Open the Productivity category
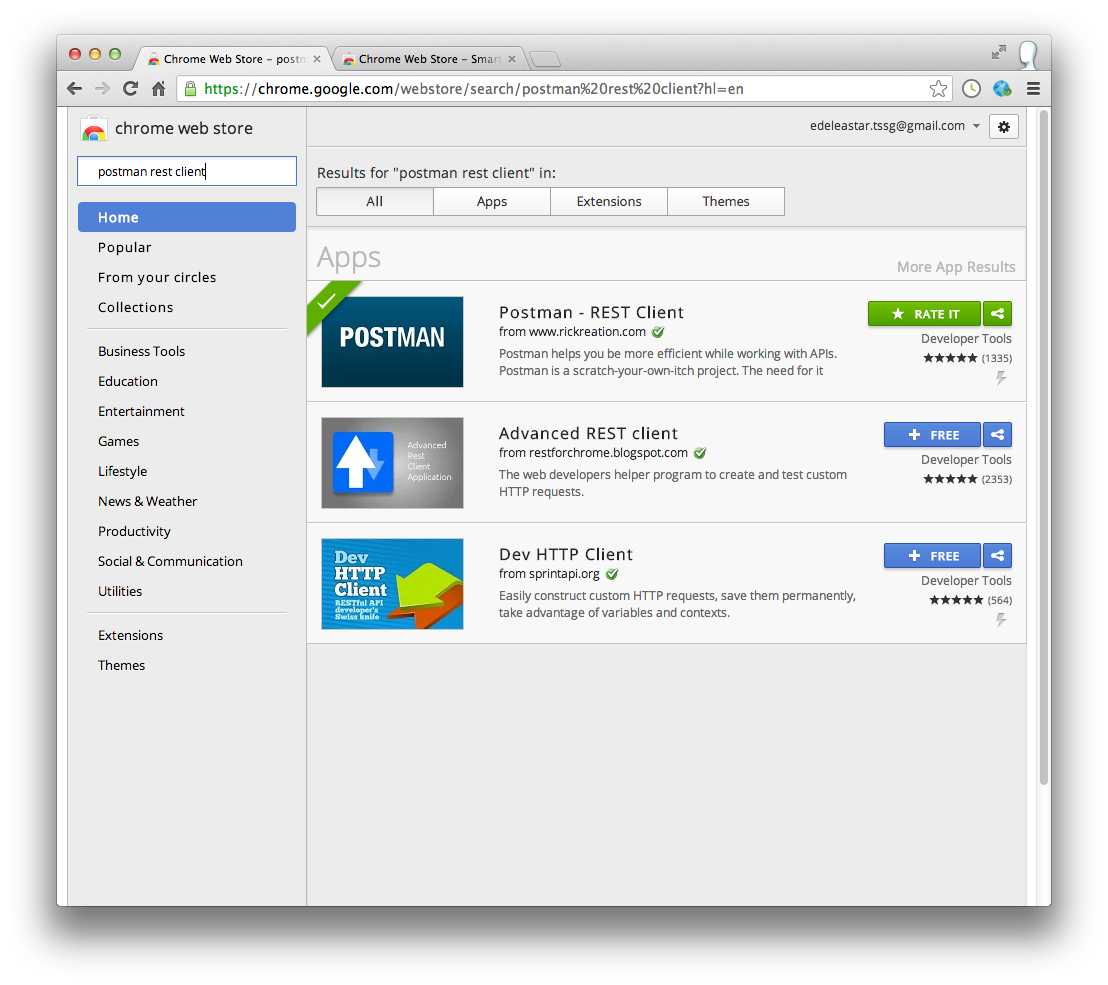Image resolution: width=1108 pixels, height=985 pixels. click(134, 531)
